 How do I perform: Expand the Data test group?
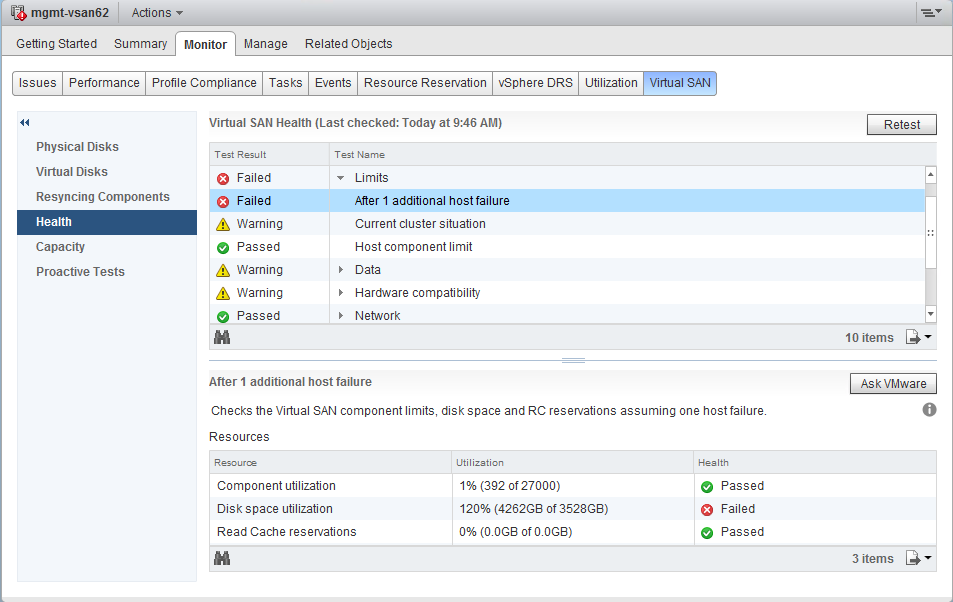tap(340, 269)
